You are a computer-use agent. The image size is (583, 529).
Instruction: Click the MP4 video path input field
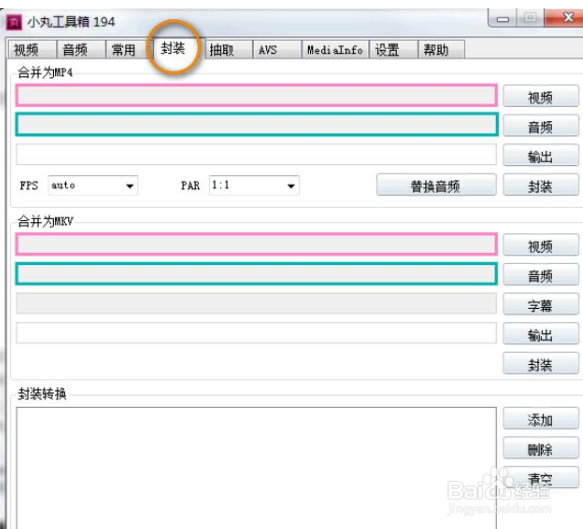click(256, 95)
